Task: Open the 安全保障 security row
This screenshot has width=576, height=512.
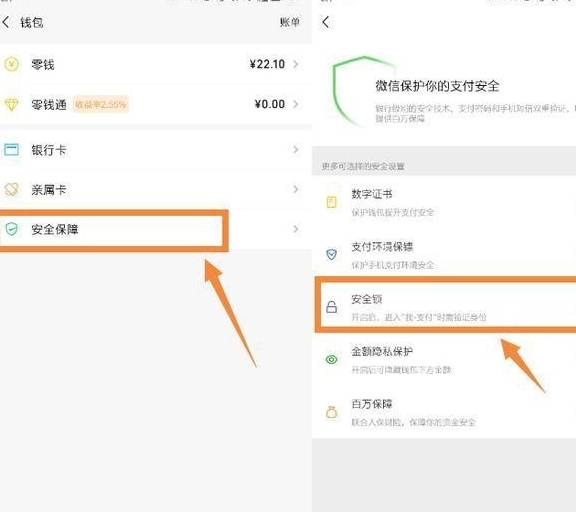Action: click(x=156, y=230)
